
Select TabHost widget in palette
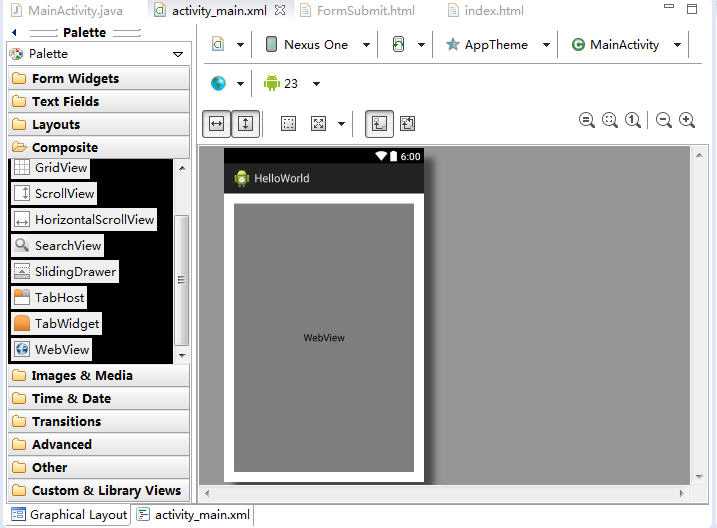click(x=48, y=298)
